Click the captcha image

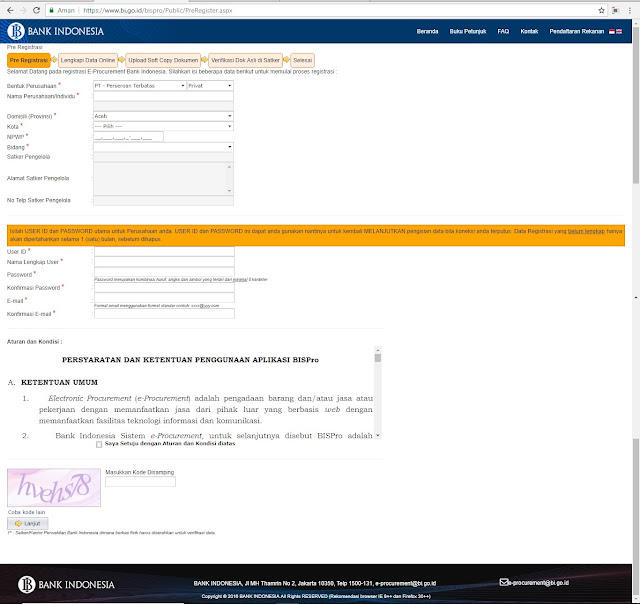click(54, 488)
